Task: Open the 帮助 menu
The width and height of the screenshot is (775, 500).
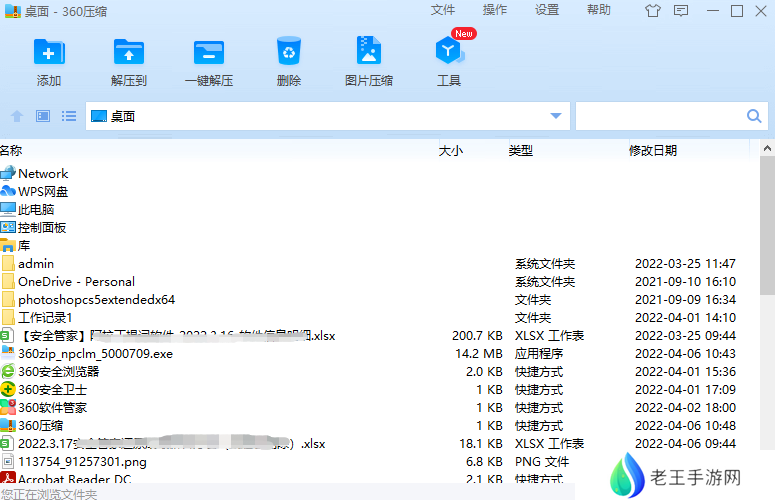Action: pos(599,10)
